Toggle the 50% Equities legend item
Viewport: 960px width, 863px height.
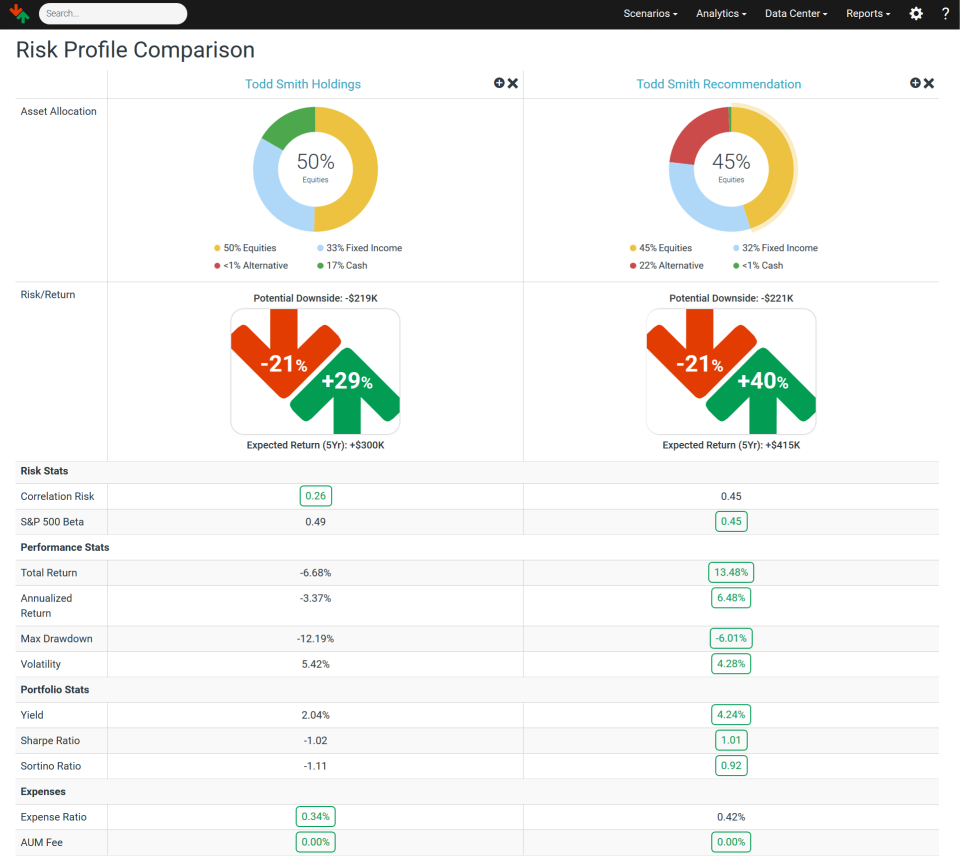(245, 248)
